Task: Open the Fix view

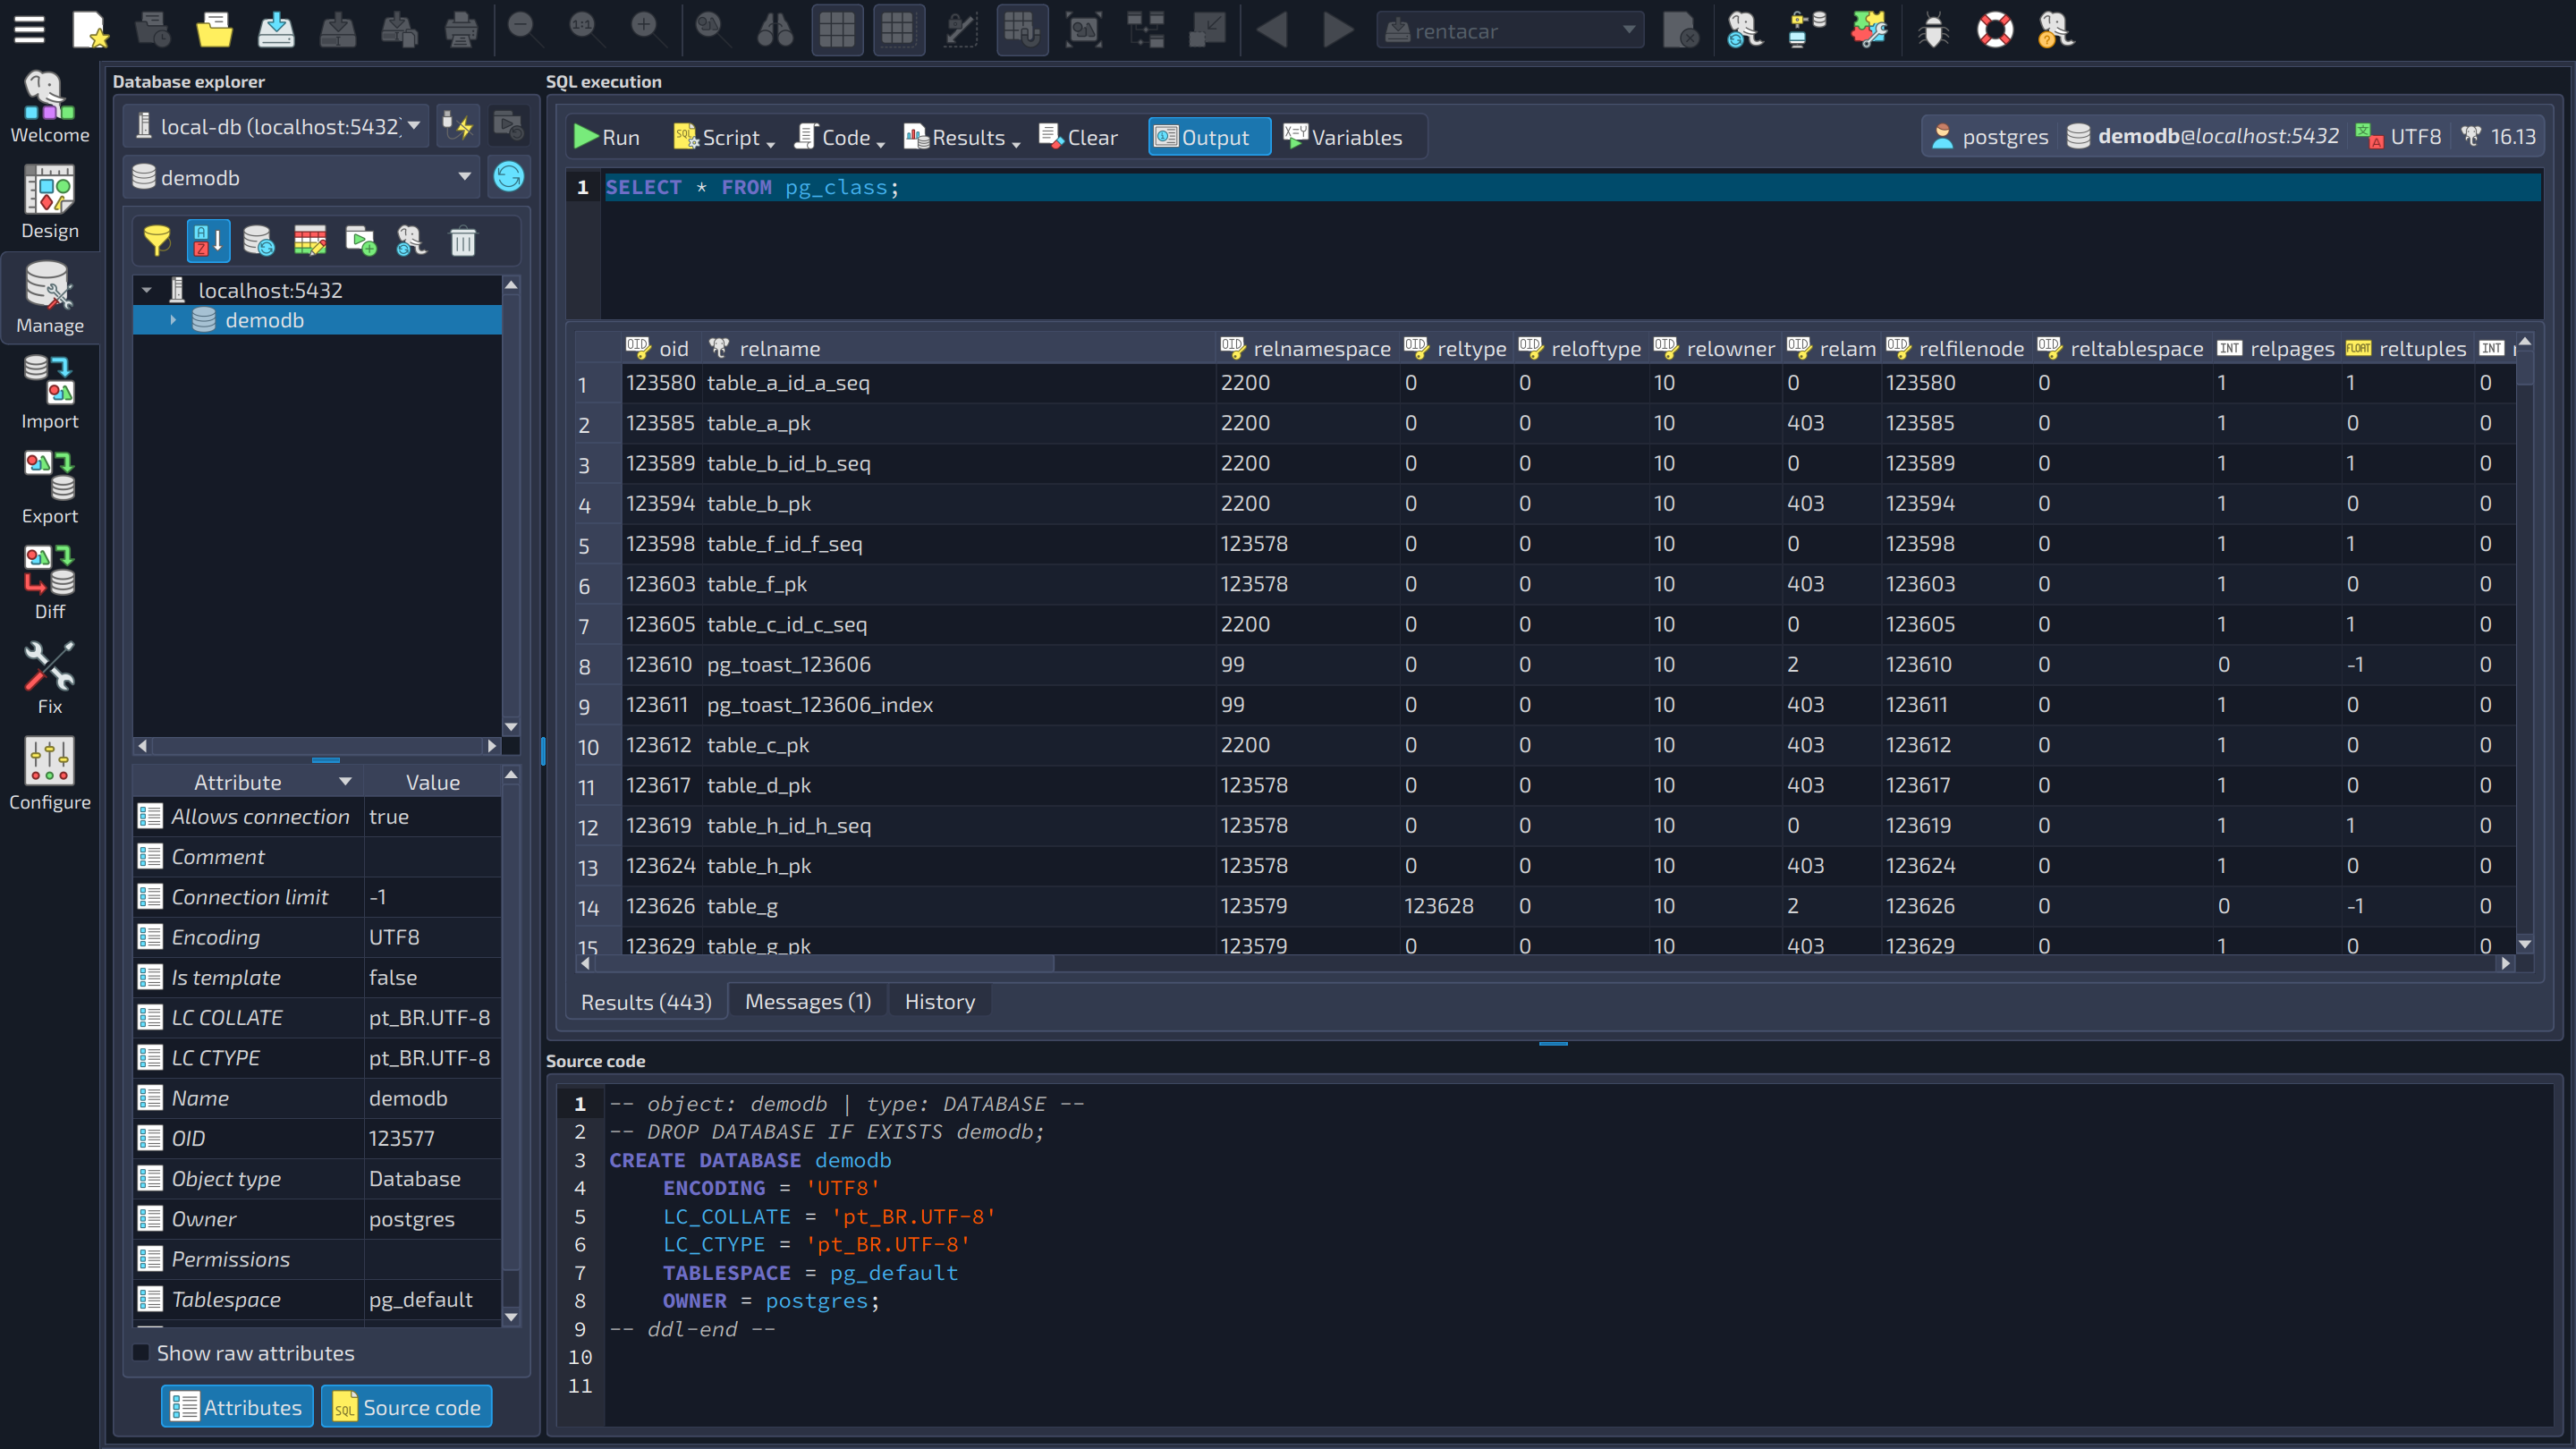Action: click(x=49, y=678)
